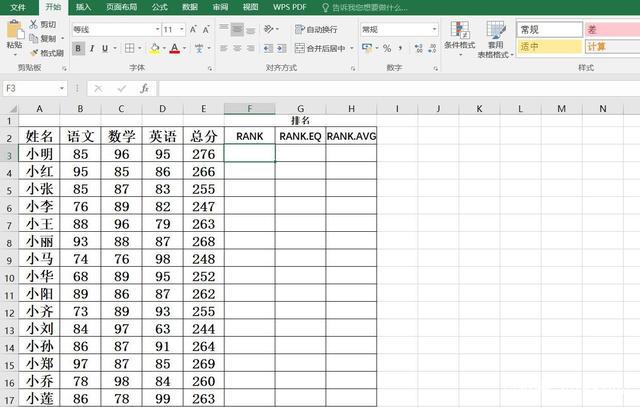Open Format as Table (套用表格格式)
Image resolution: width=640 pixels, height=407 pixels.
click(496, 39)
